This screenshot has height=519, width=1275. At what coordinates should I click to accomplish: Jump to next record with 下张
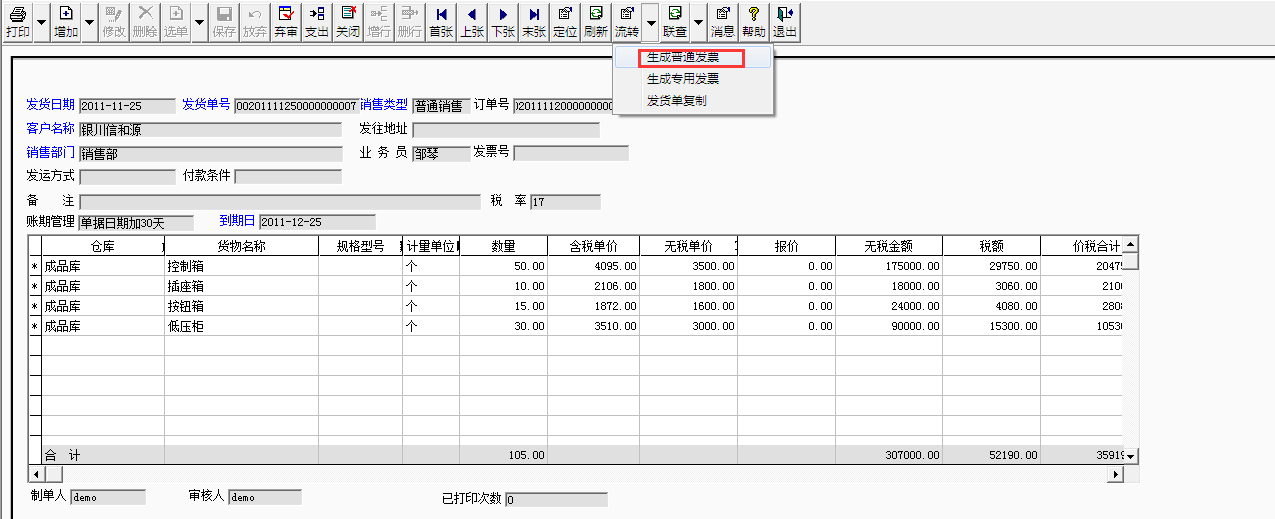[x=503, y=21]
